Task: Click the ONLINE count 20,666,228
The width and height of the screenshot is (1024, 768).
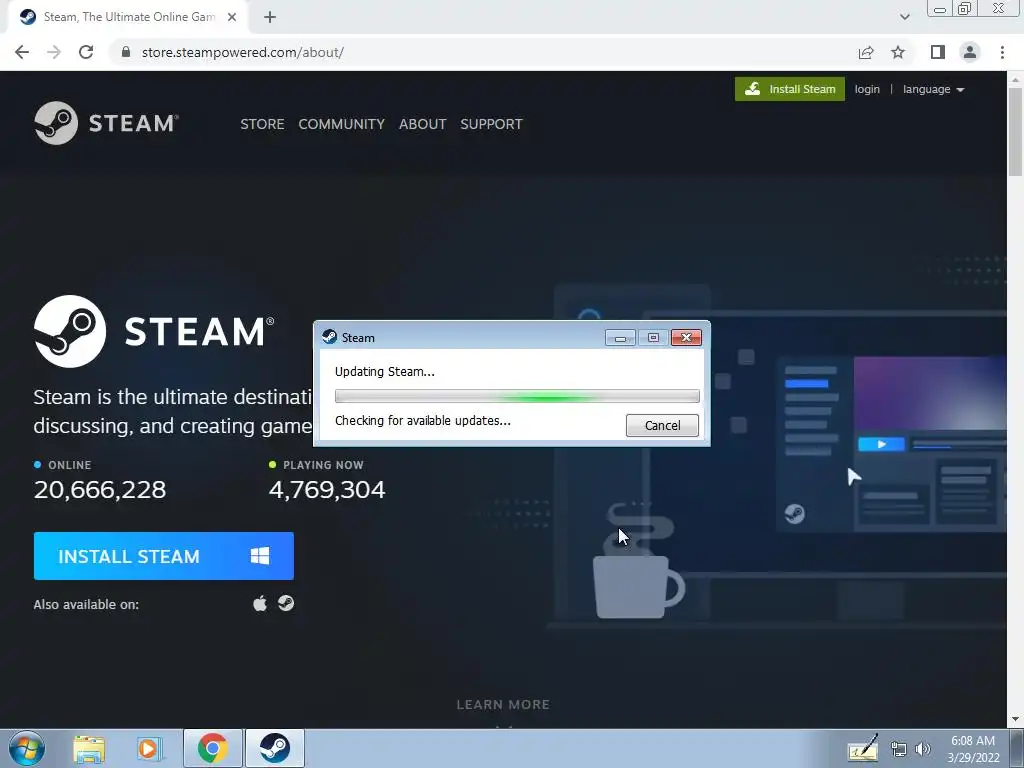Action: tap(100, 490)
